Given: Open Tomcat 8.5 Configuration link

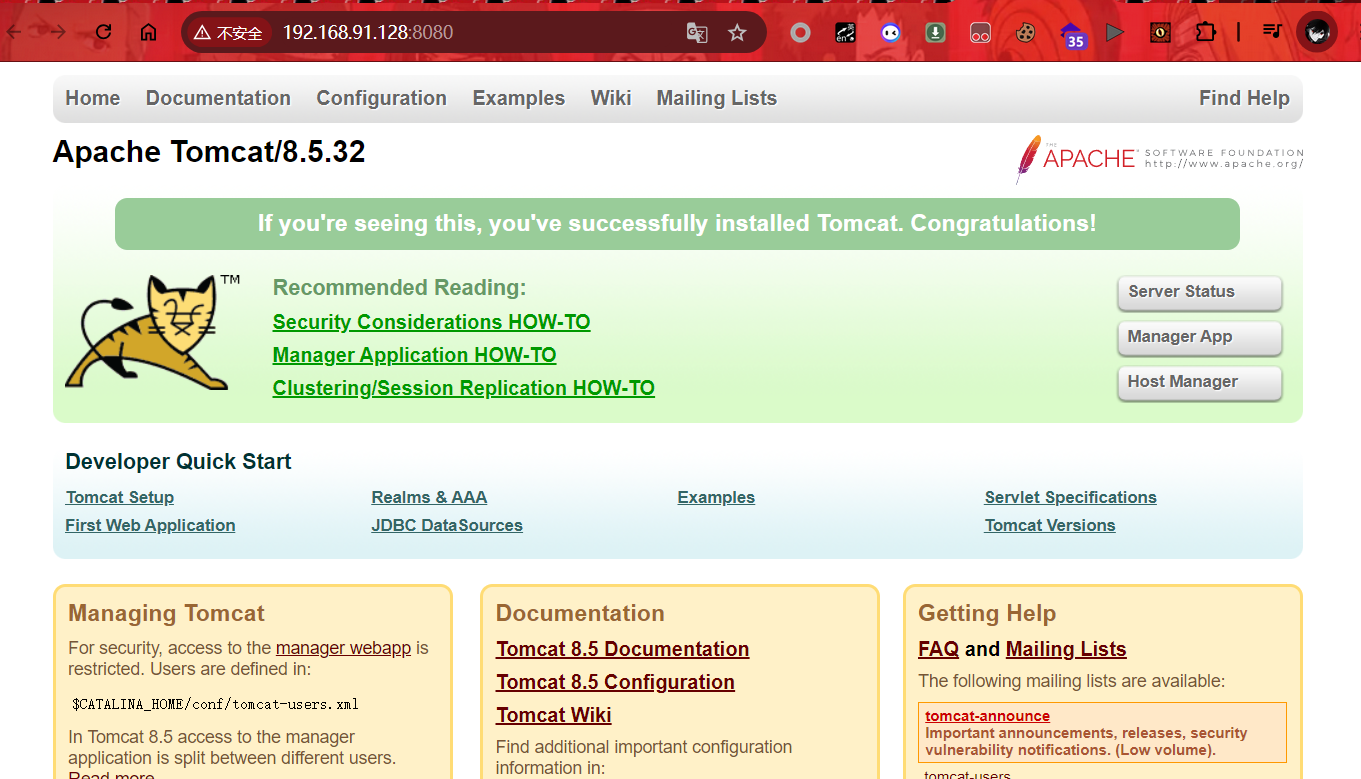Looking at the screenshot, I should (x=615, y=682).
